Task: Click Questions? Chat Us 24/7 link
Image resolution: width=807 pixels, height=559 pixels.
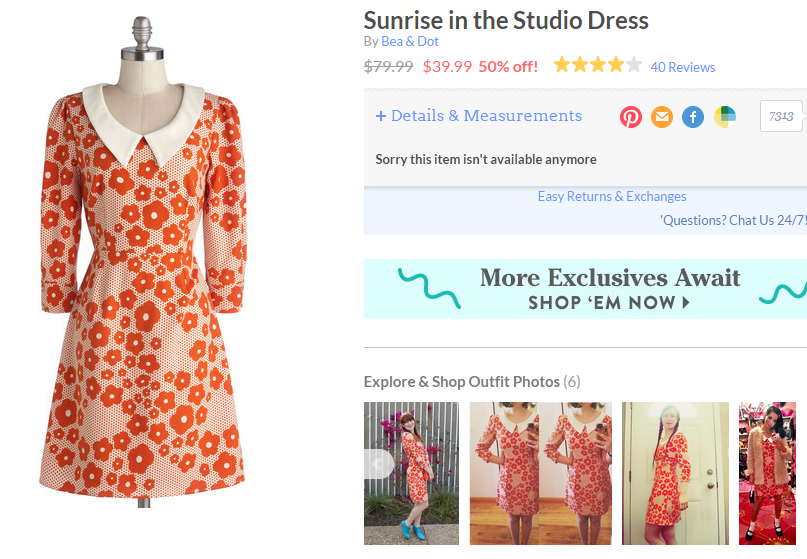Action: (x=733, y=220)
